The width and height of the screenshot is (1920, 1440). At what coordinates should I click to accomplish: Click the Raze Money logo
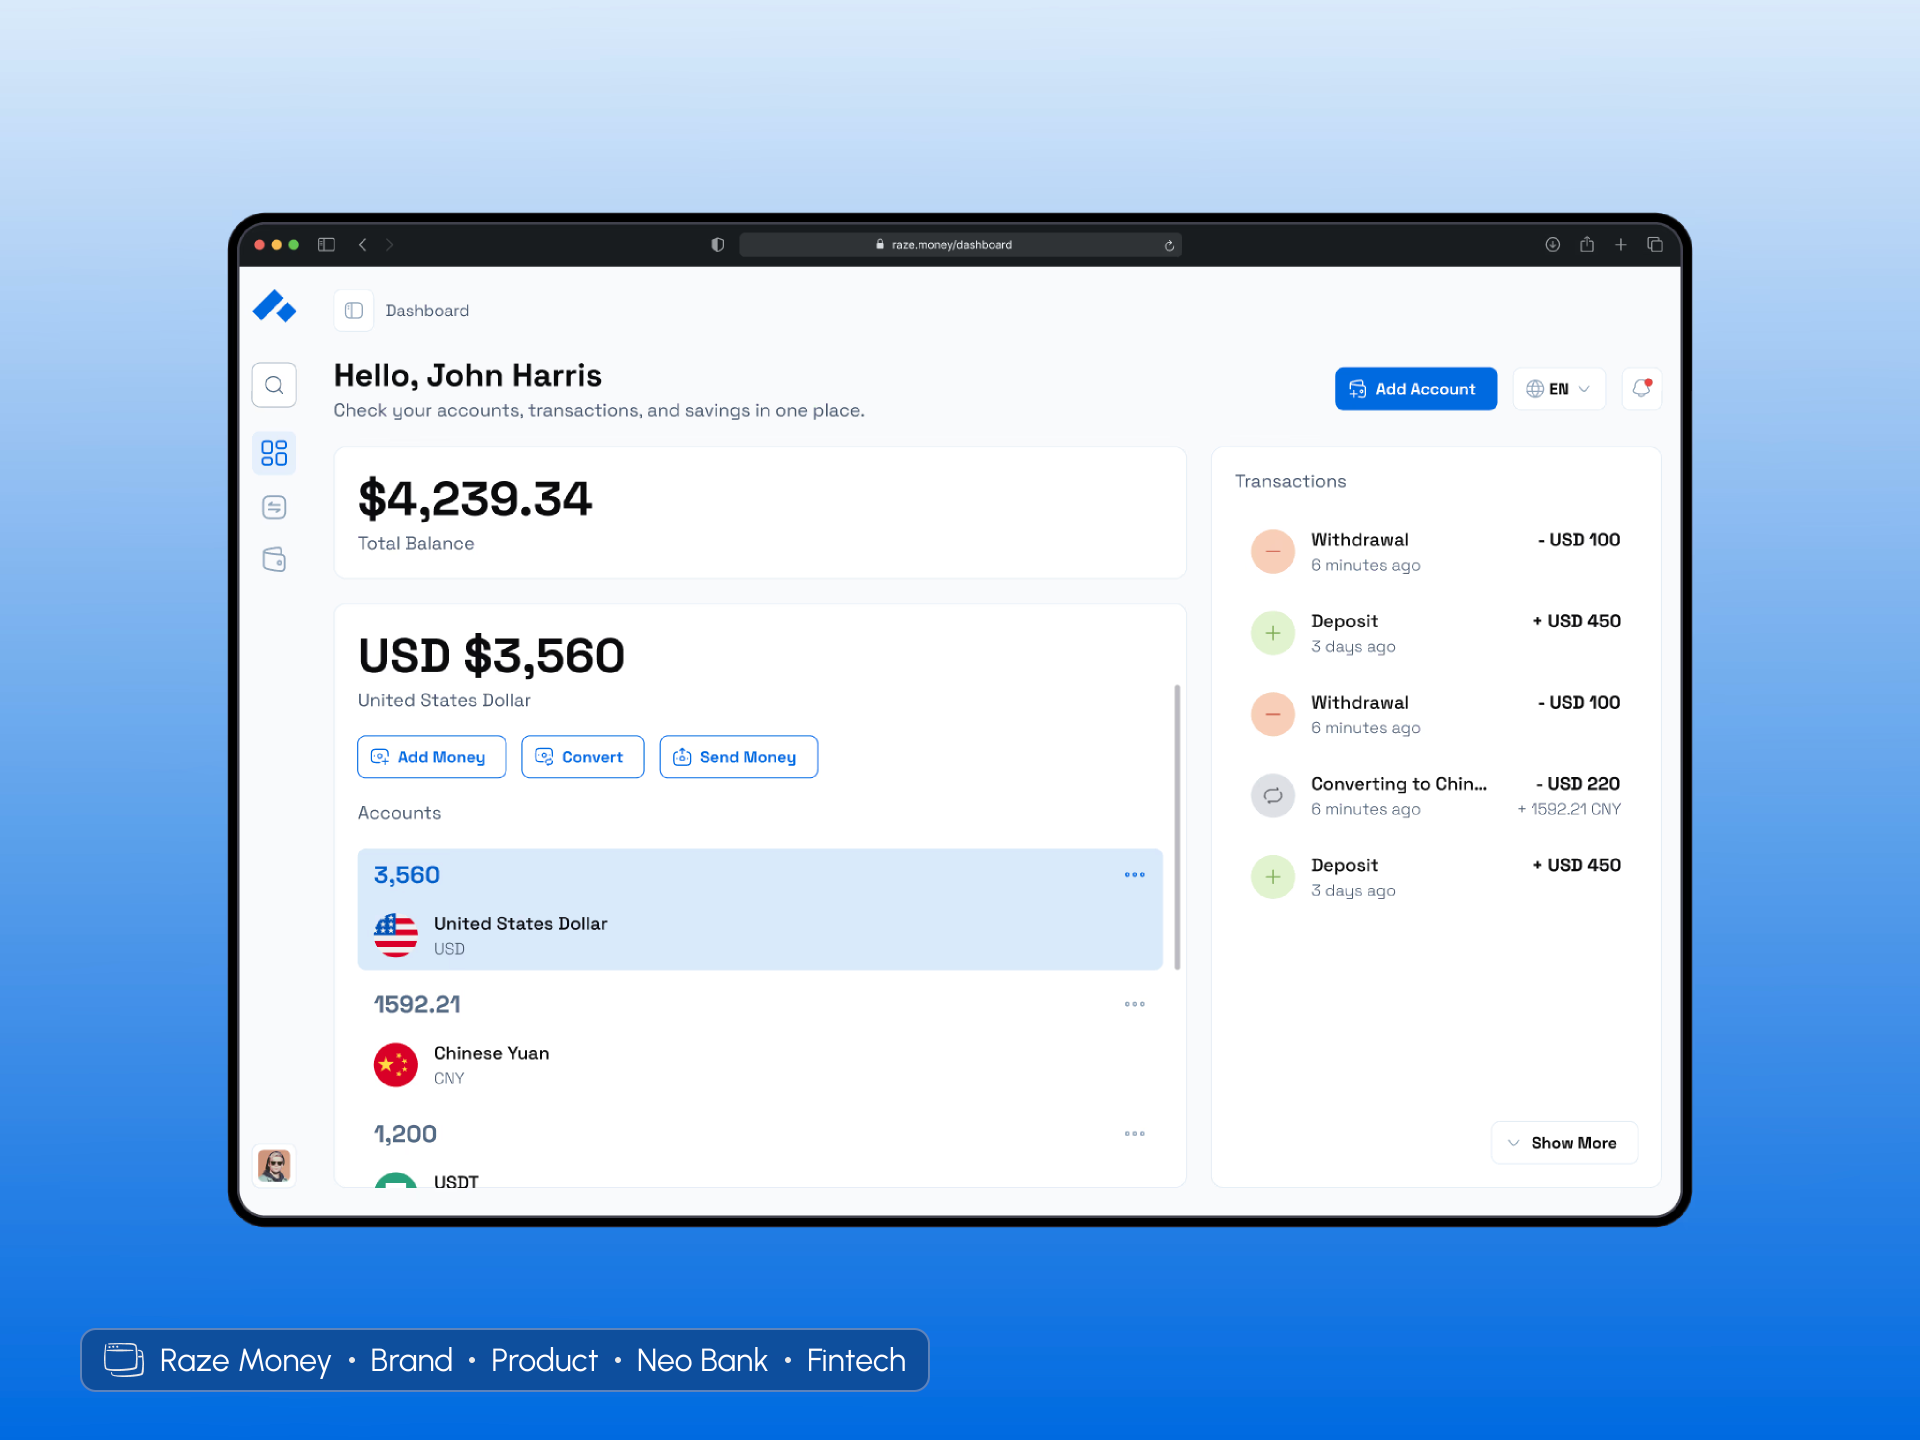pyautogui.click(x=274, y=306)
